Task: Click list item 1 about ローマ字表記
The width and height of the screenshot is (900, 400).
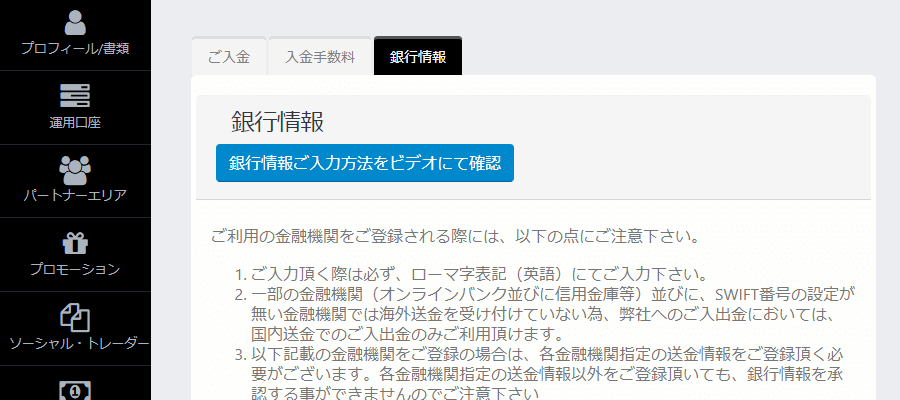Action: coord(474,273)
